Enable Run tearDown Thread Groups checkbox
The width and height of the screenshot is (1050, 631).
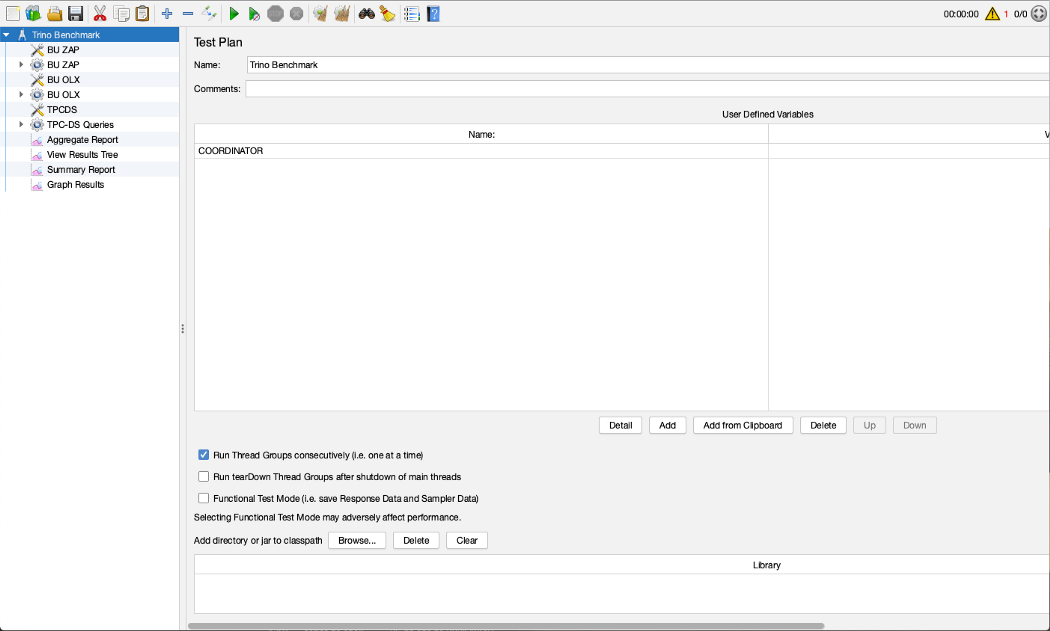204,476
